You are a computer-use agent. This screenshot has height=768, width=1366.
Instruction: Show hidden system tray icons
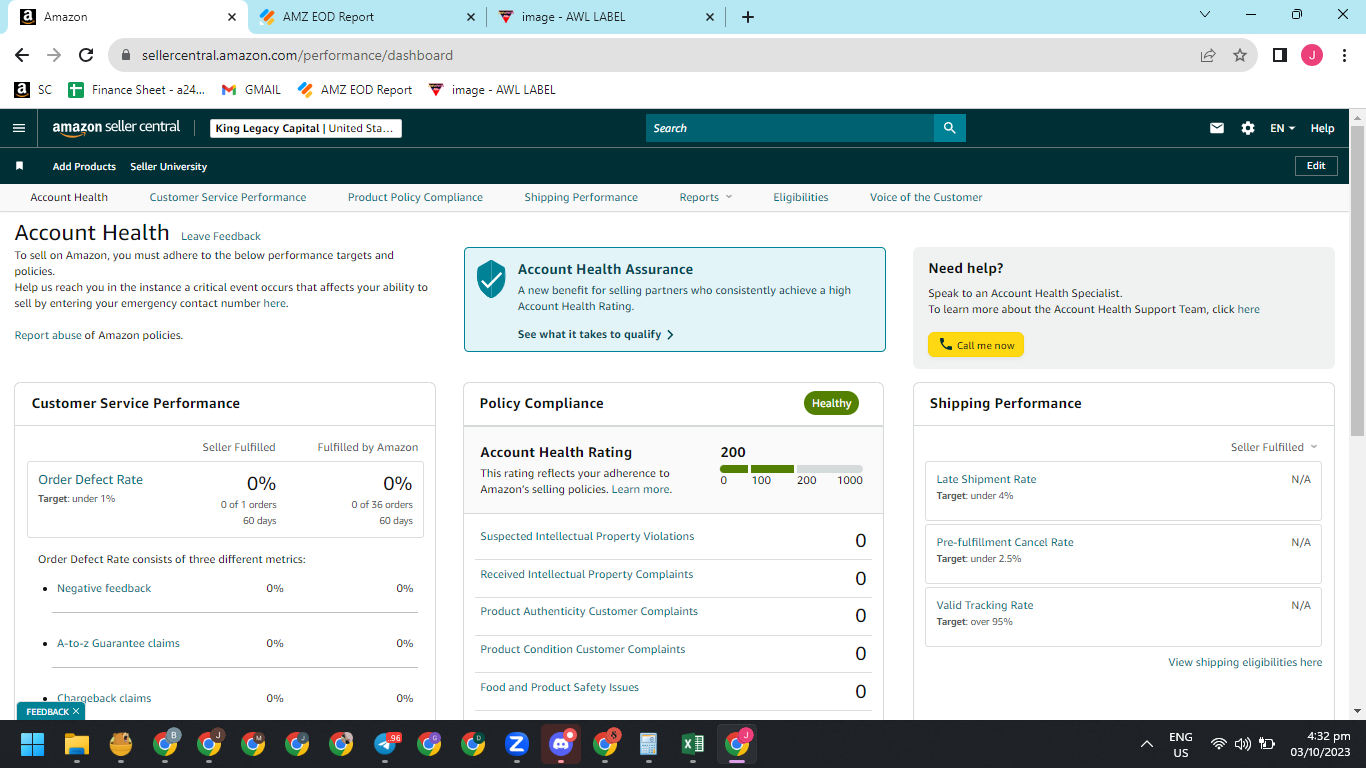click(1147, 744)
